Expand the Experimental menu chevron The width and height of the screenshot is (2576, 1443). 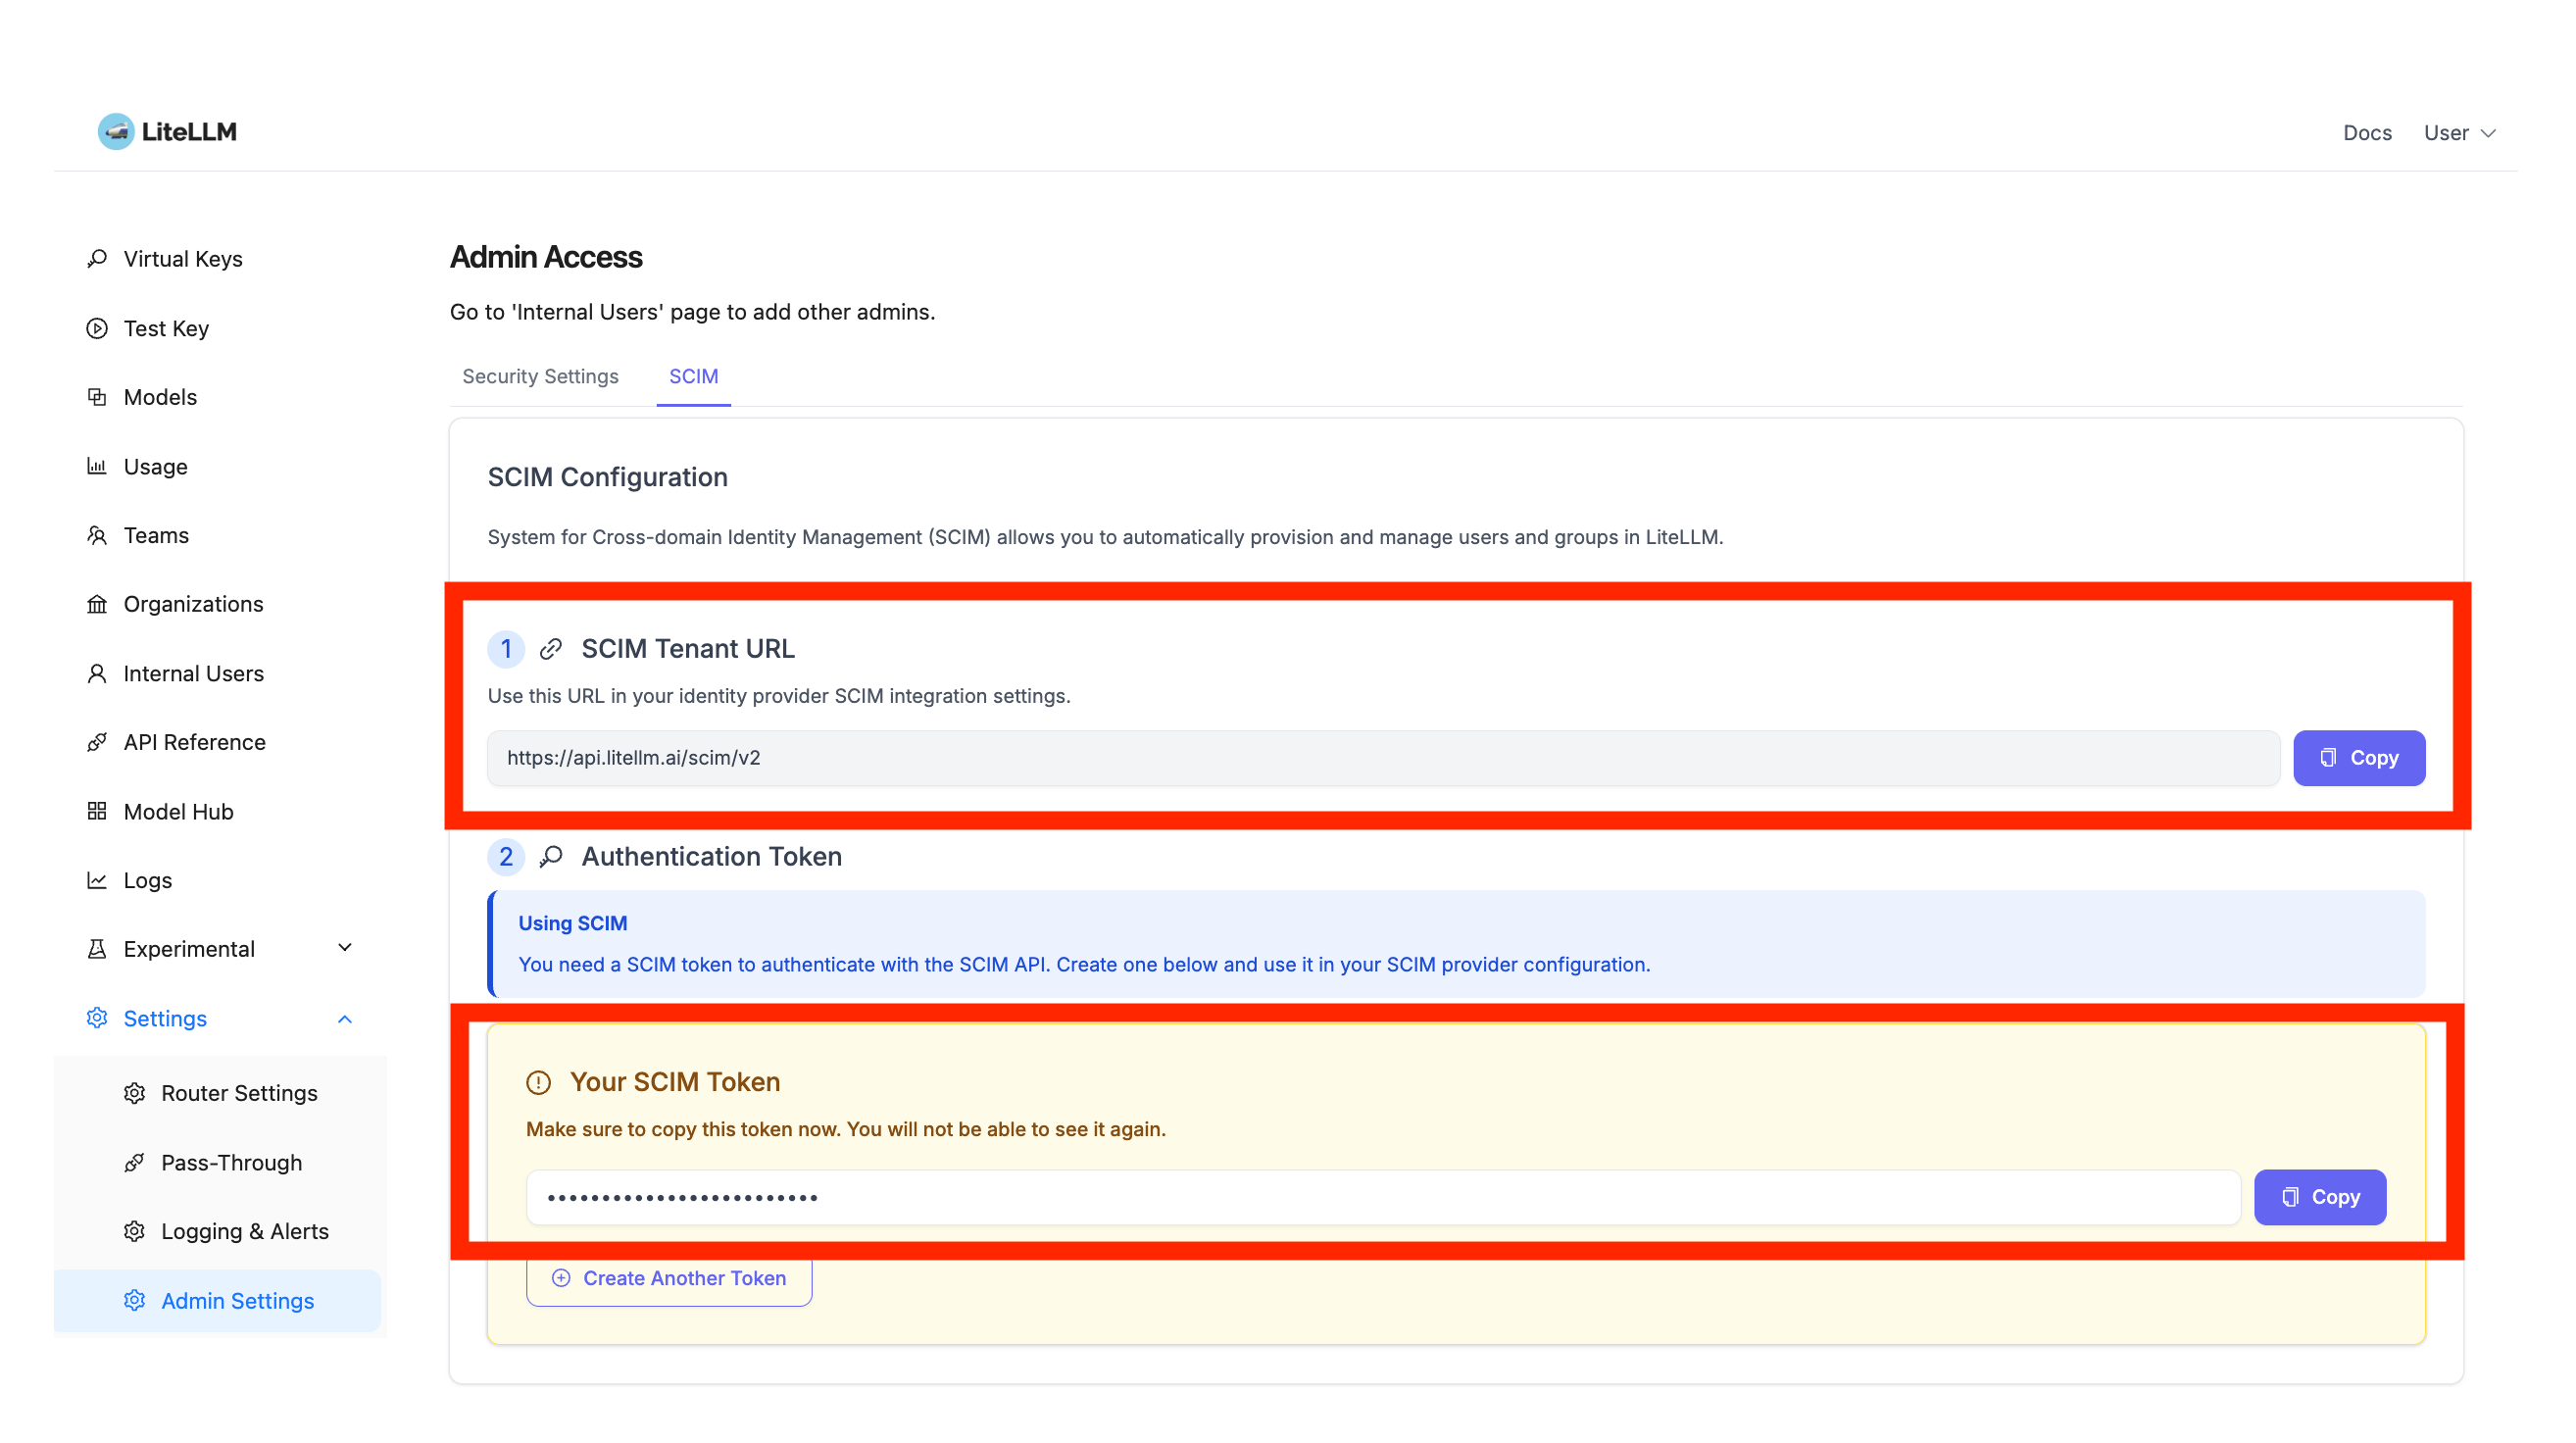click(345, 948)
